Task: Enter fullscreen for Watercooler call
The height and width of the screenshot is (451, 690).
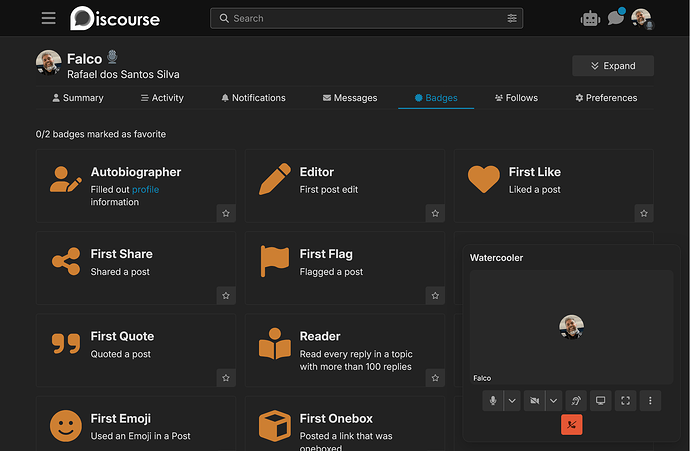Action: [625, 400]
